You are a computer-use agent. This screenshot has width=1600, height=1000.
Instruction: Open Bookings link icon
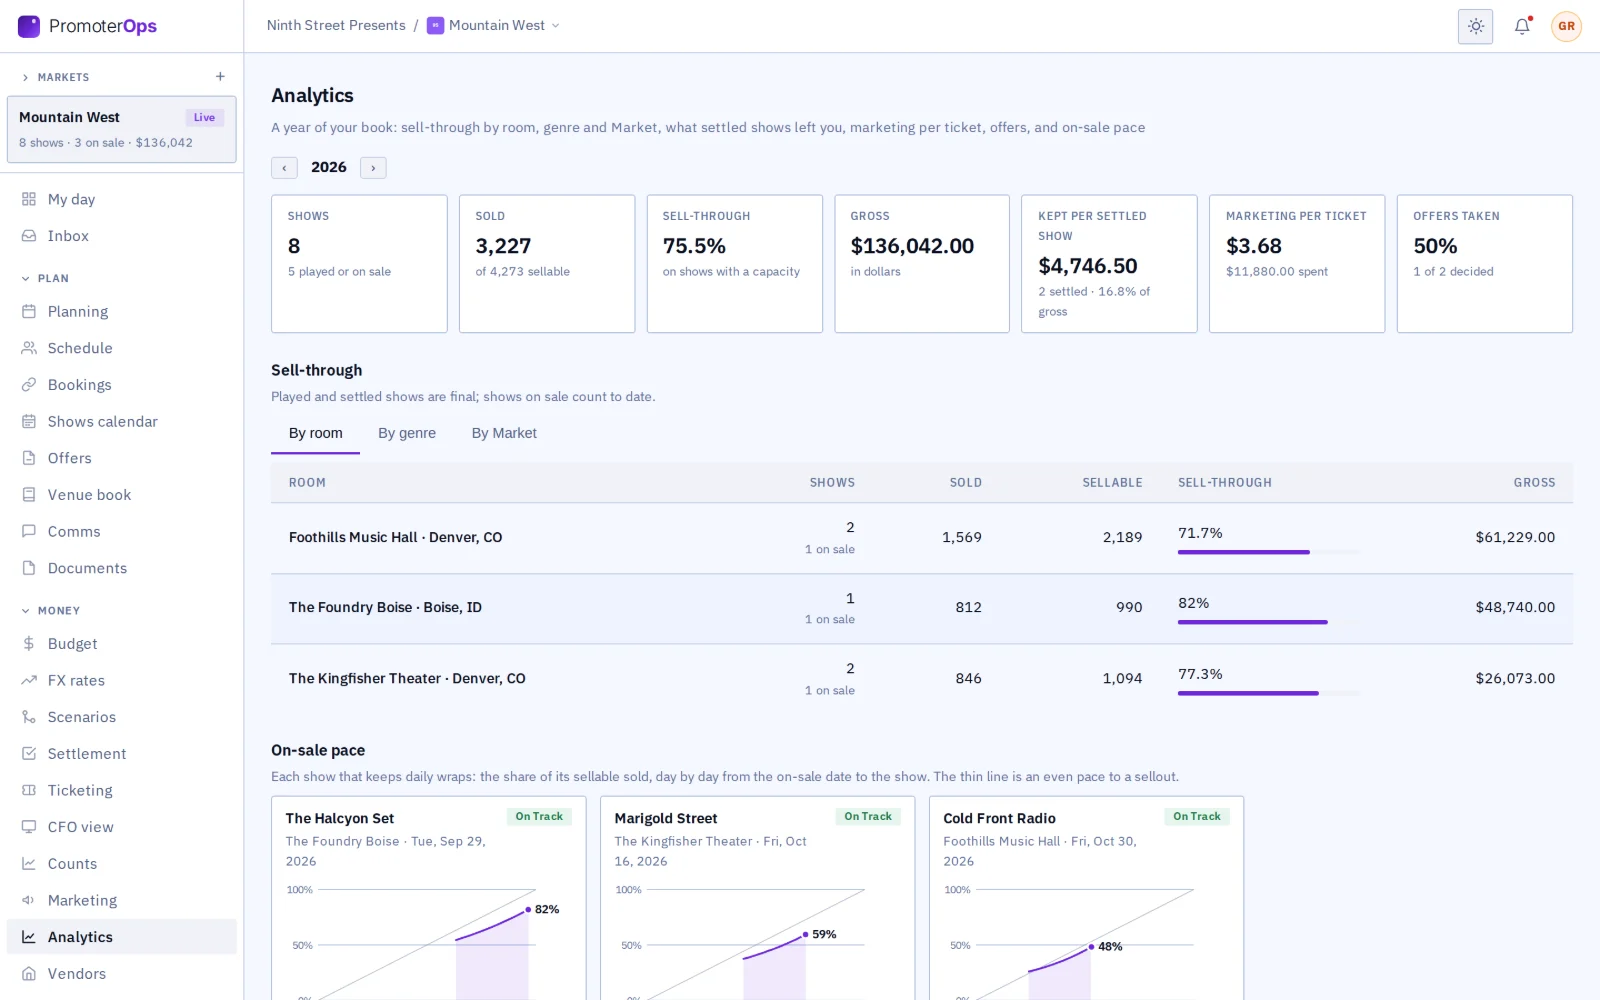pyautogui.click(x=29, y=385)
